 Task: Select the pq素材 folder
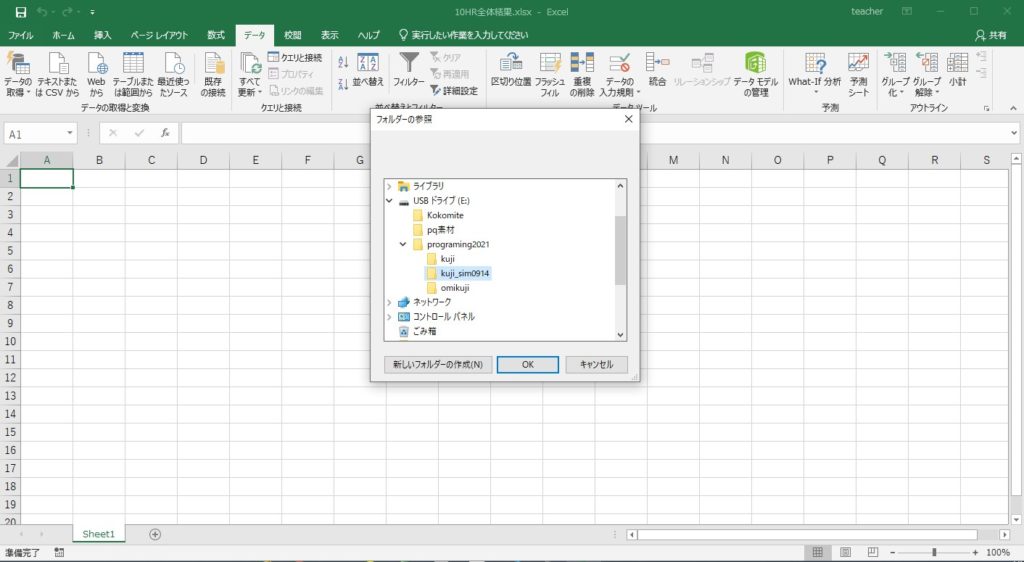pyautogui.click(x=441, y=230)
